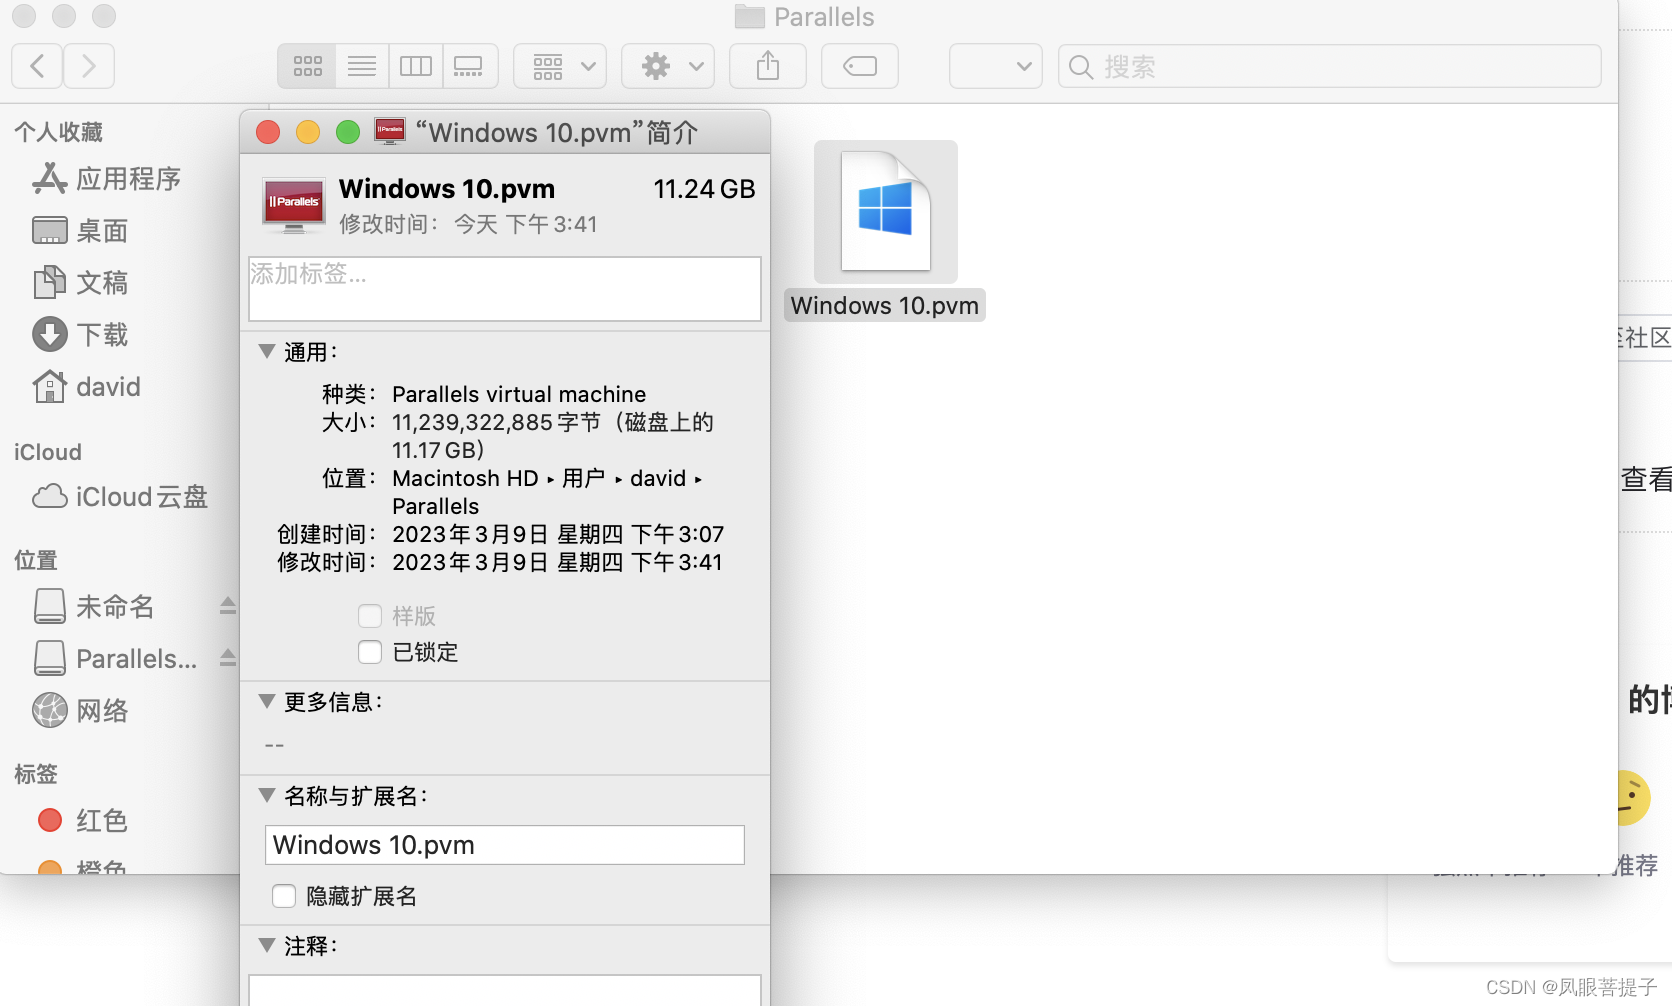This screenshot has height=1006, width=1672.
Task: Click the 添加标签 tags field
Action: (505, 289)
